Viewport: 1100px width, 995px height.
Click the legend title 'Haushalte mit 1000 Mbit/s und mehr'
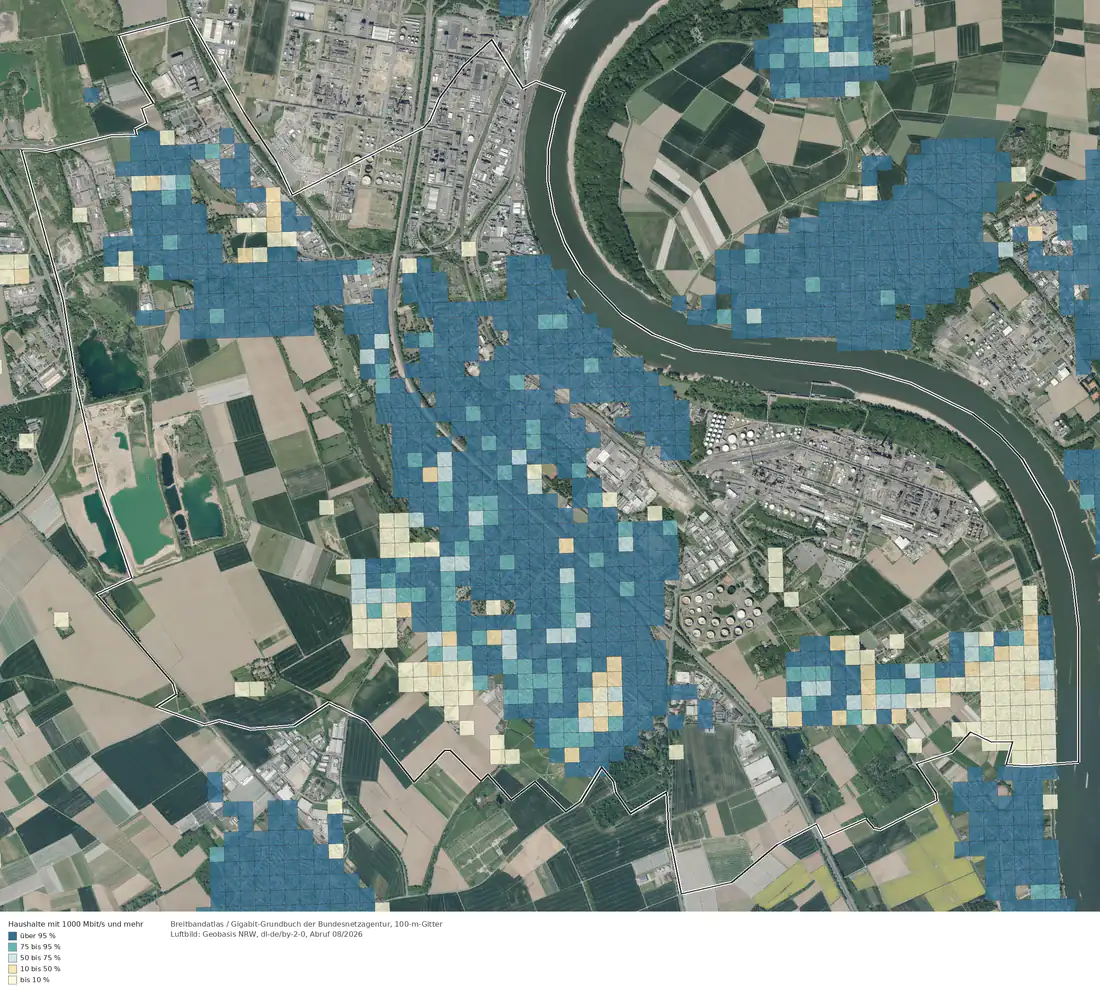click(x=76, y=924)
